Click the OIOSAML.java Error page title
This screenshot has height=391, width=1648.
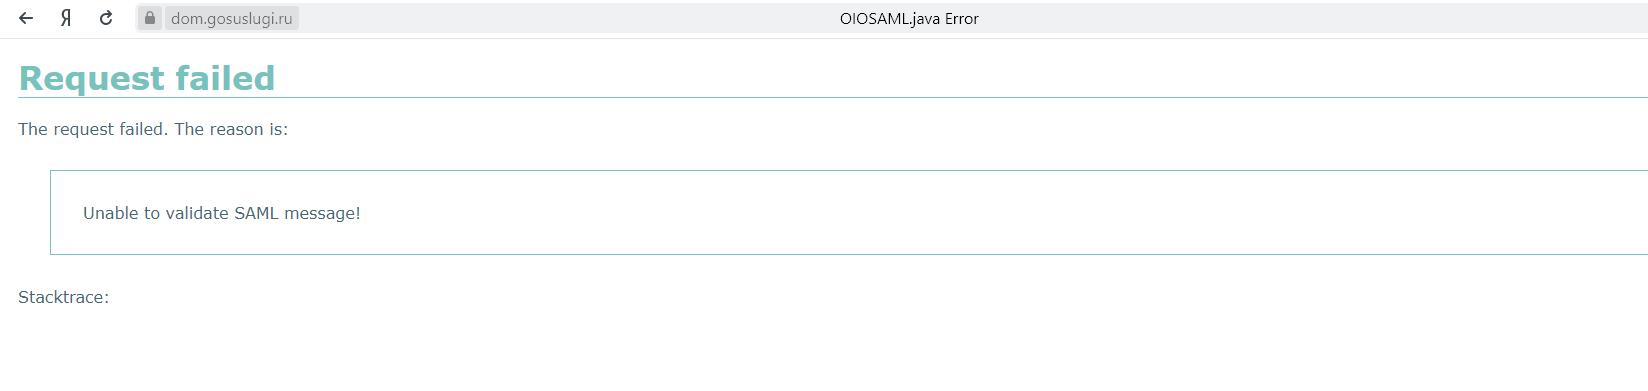pyautogui.click(x=909, y=18)
